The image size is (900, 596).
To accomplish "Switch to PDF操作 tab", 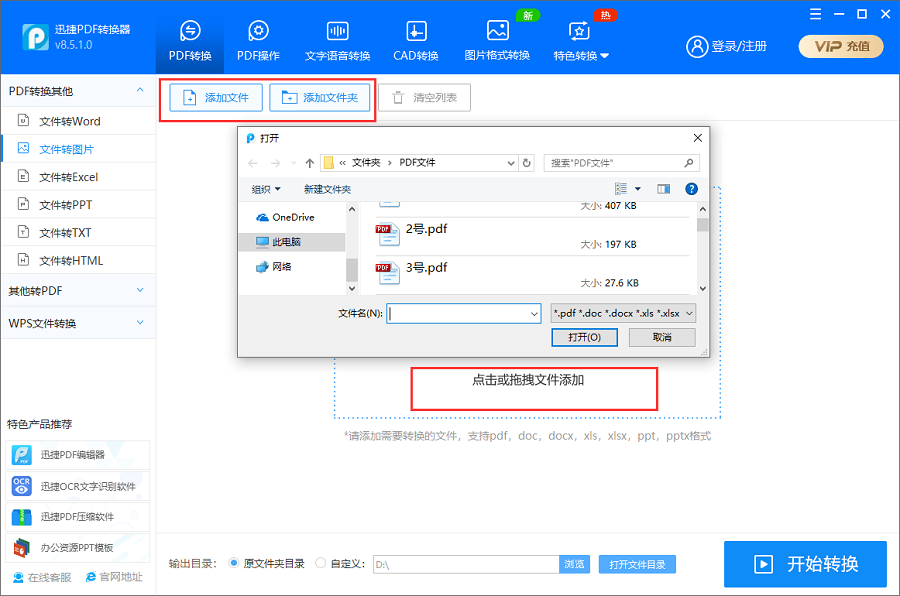I will [258, 41].
